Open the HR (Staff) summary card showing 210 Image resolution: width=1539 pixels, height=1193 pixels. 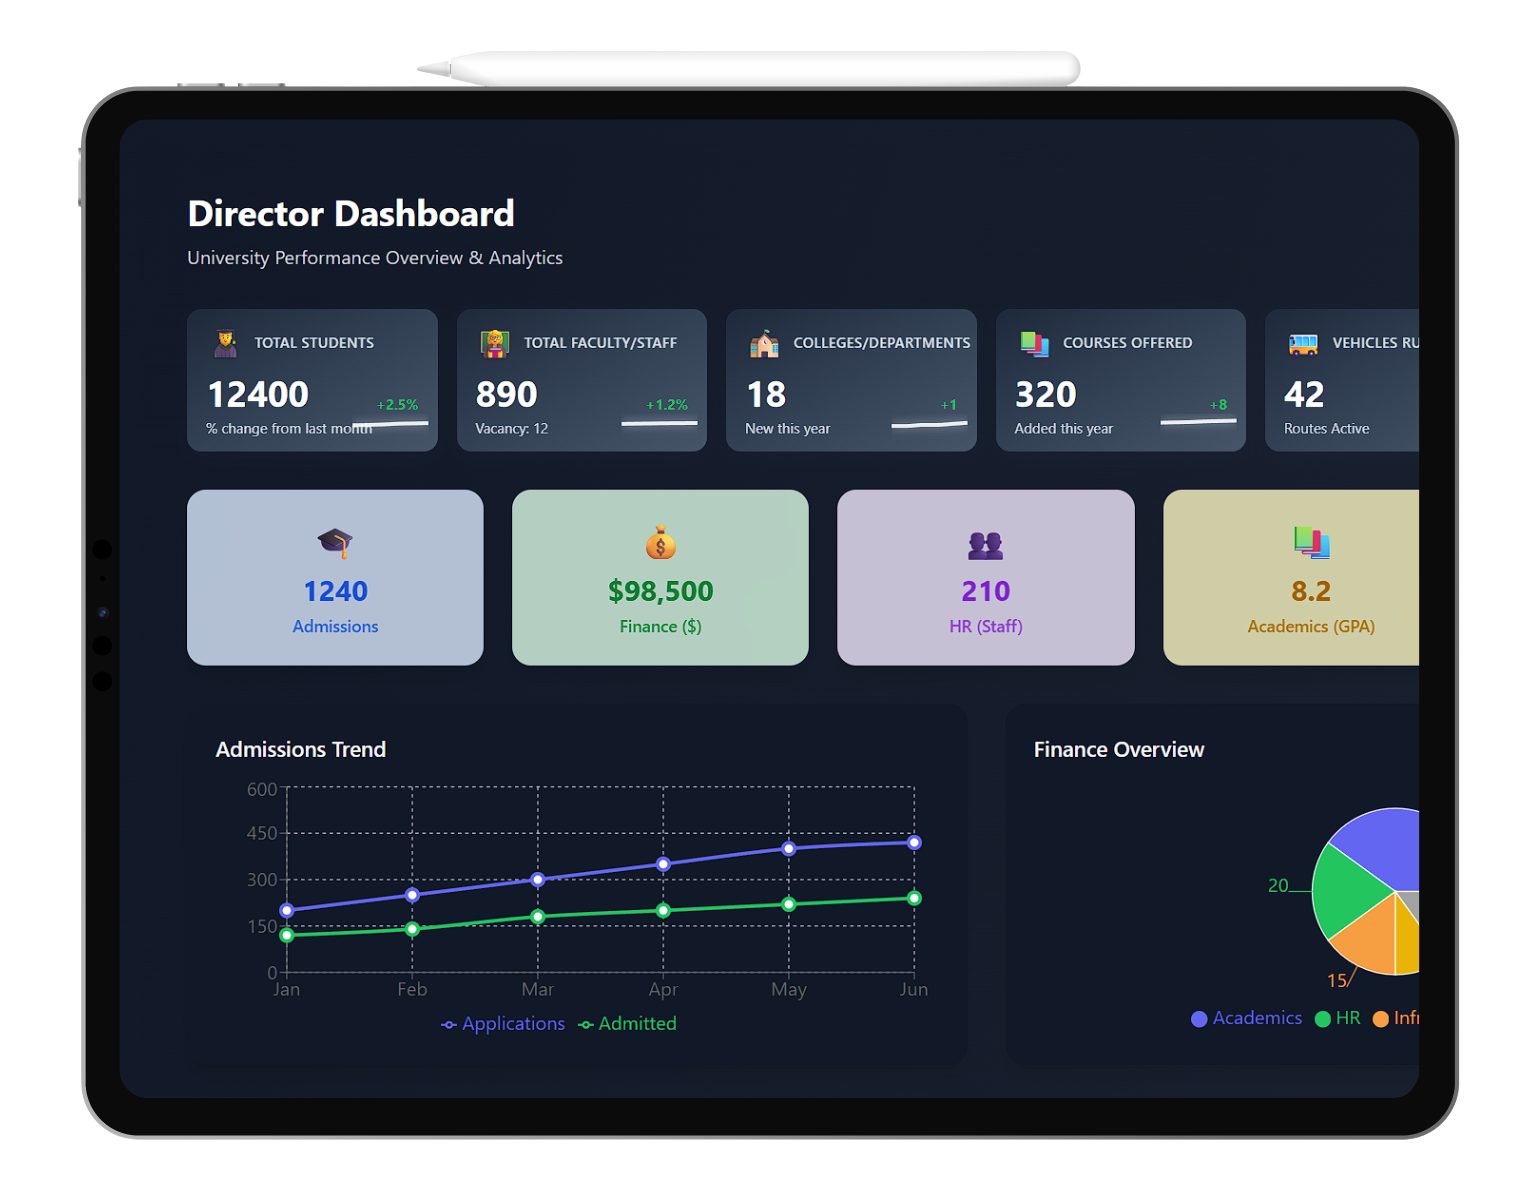(x=985, y=578)
